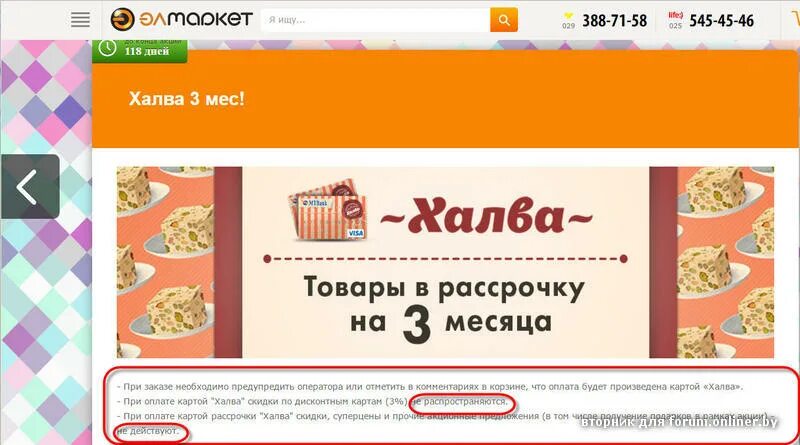Screen dimensions: 800x445
Task: Click the circled "не действуют" text
Action: [x=148, y=432]
